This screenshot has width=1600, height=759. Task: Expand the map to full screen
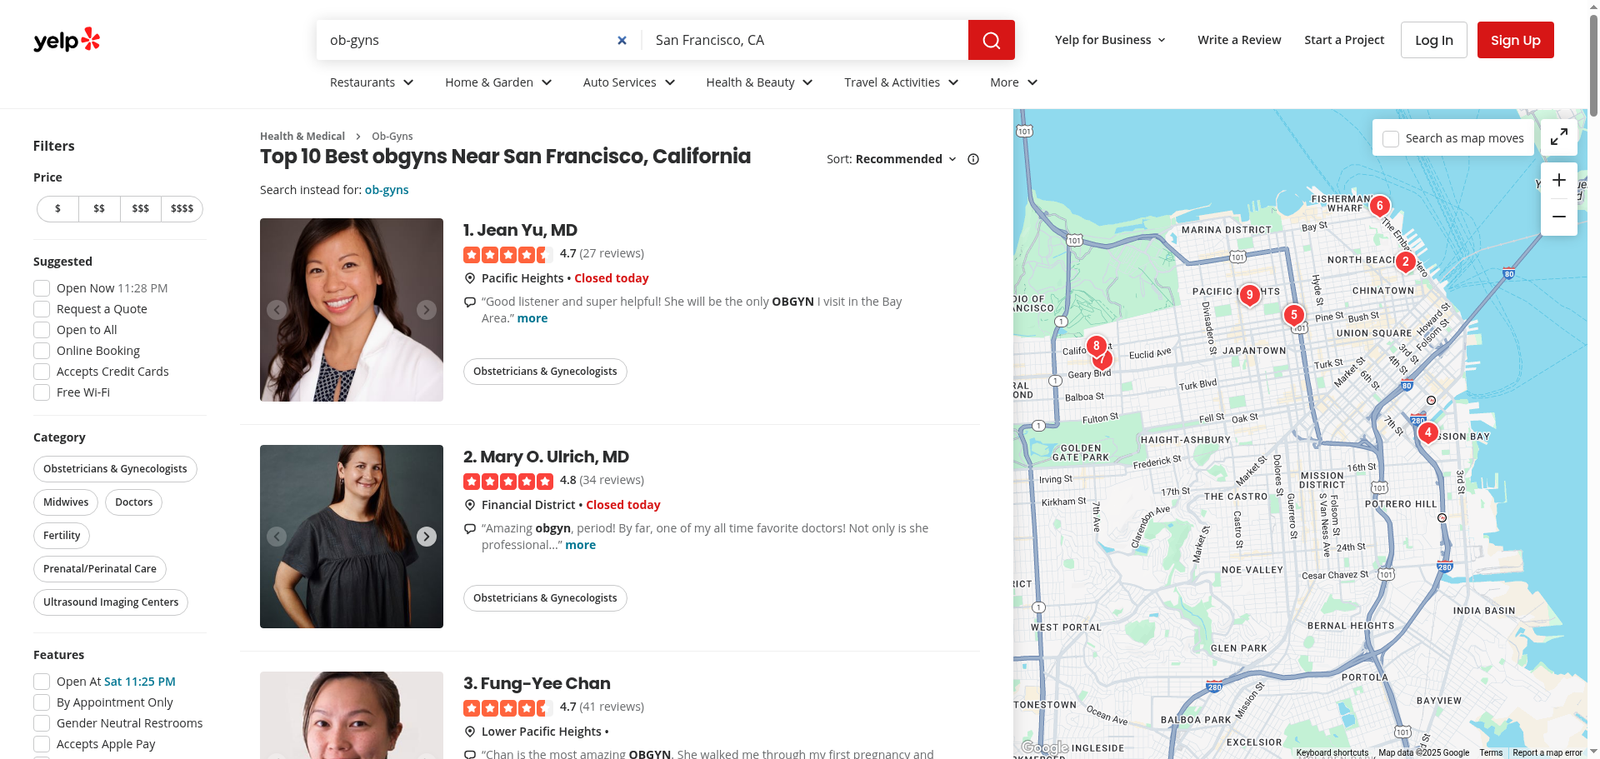1559,138
